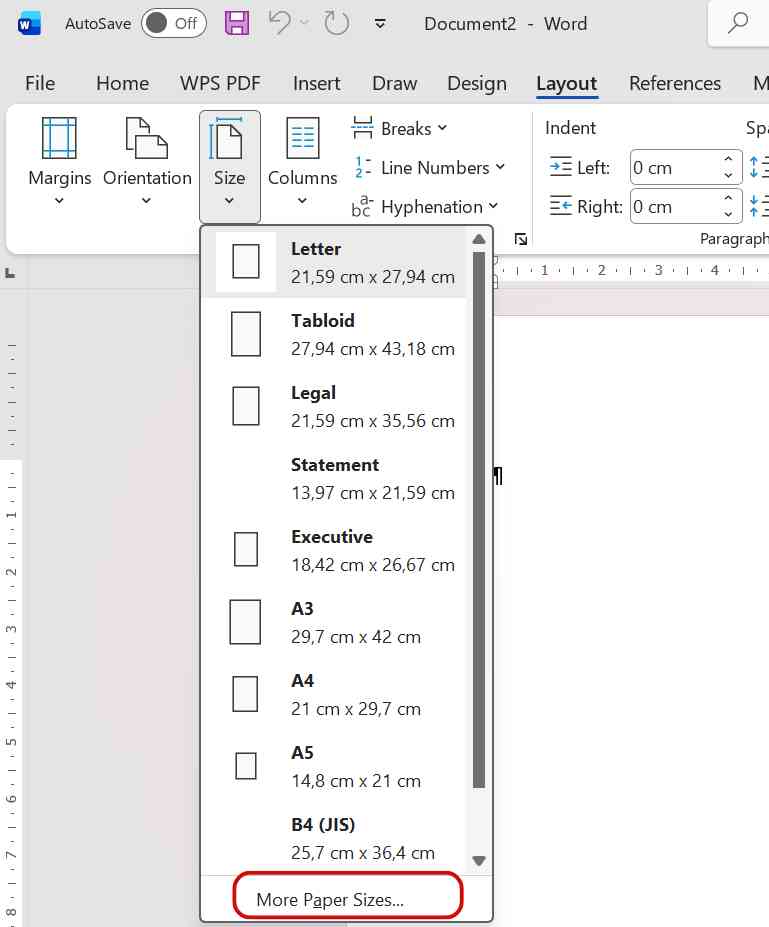
Task: Click the size list scroll up arrow
Action: click(x=479, y=239)
